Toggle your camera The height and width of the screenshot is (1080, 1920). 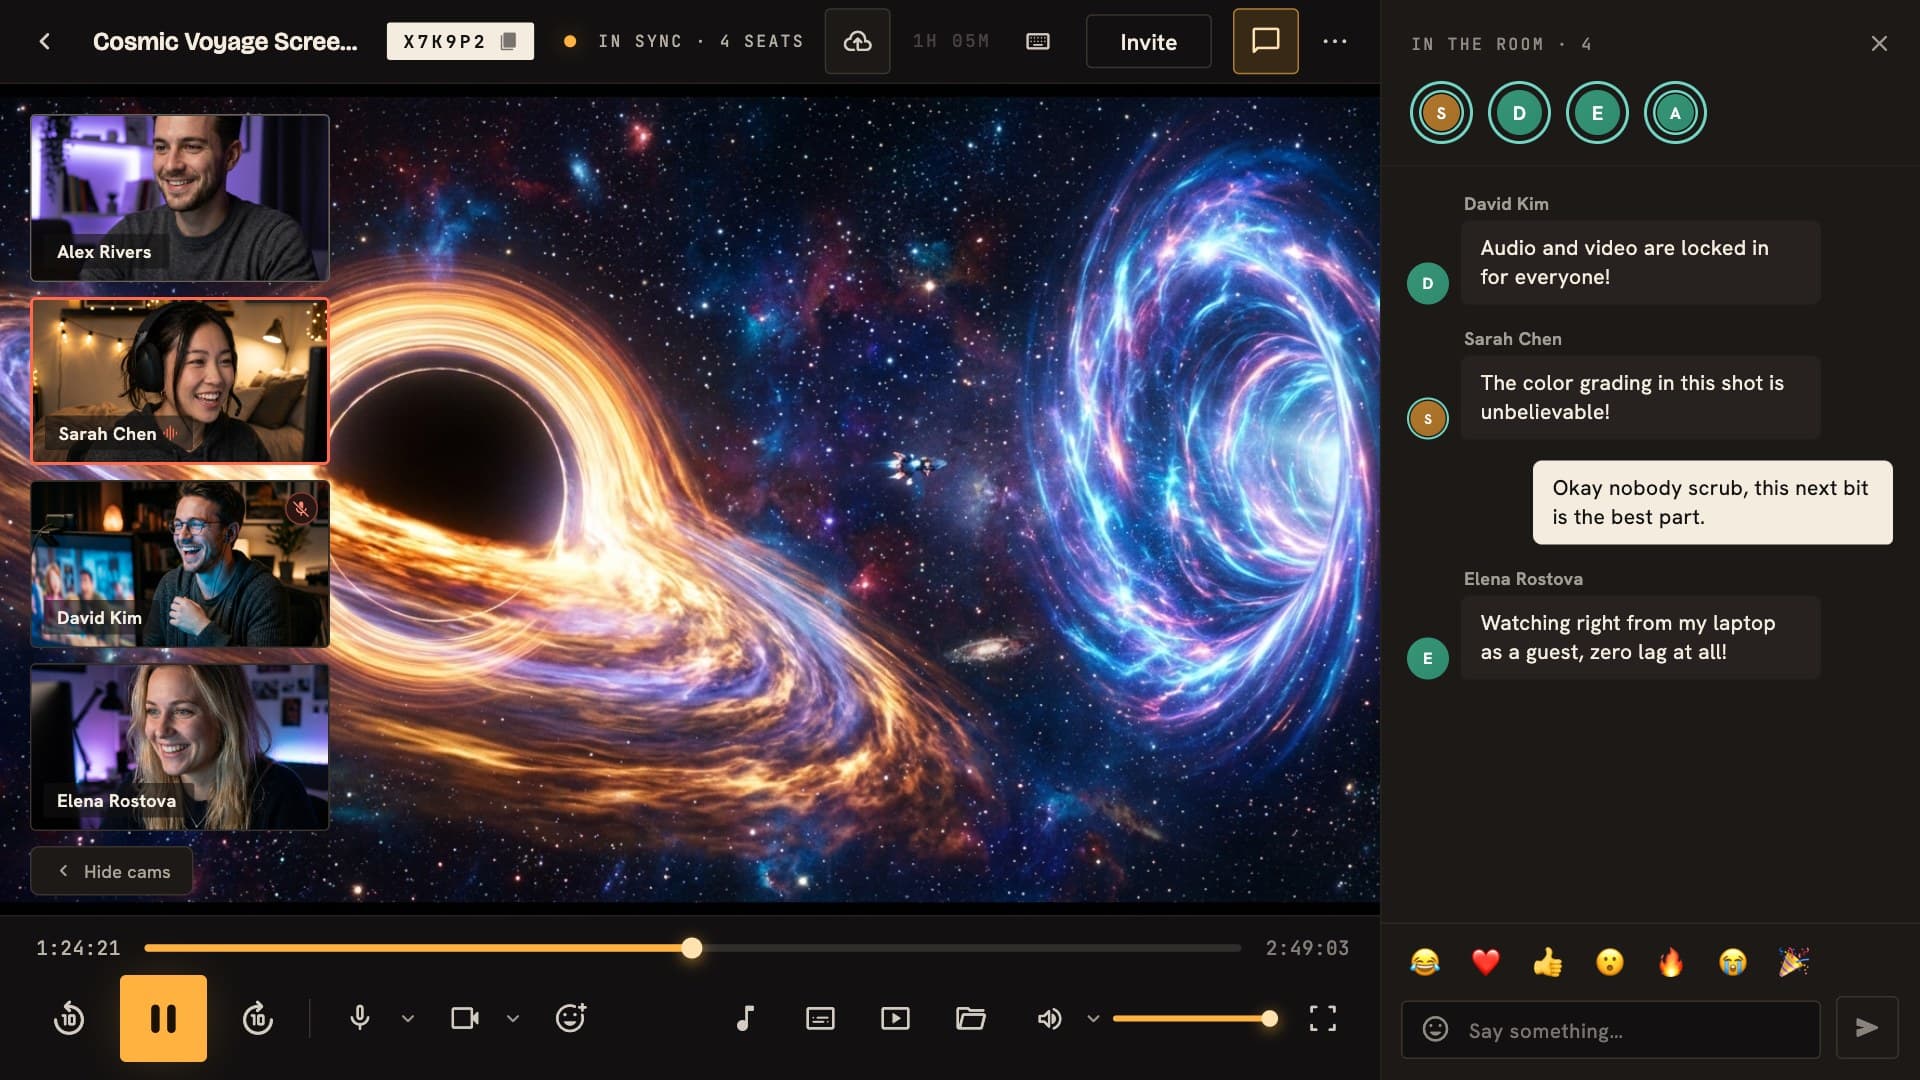pyautogui.click(x=465, y=1018)
